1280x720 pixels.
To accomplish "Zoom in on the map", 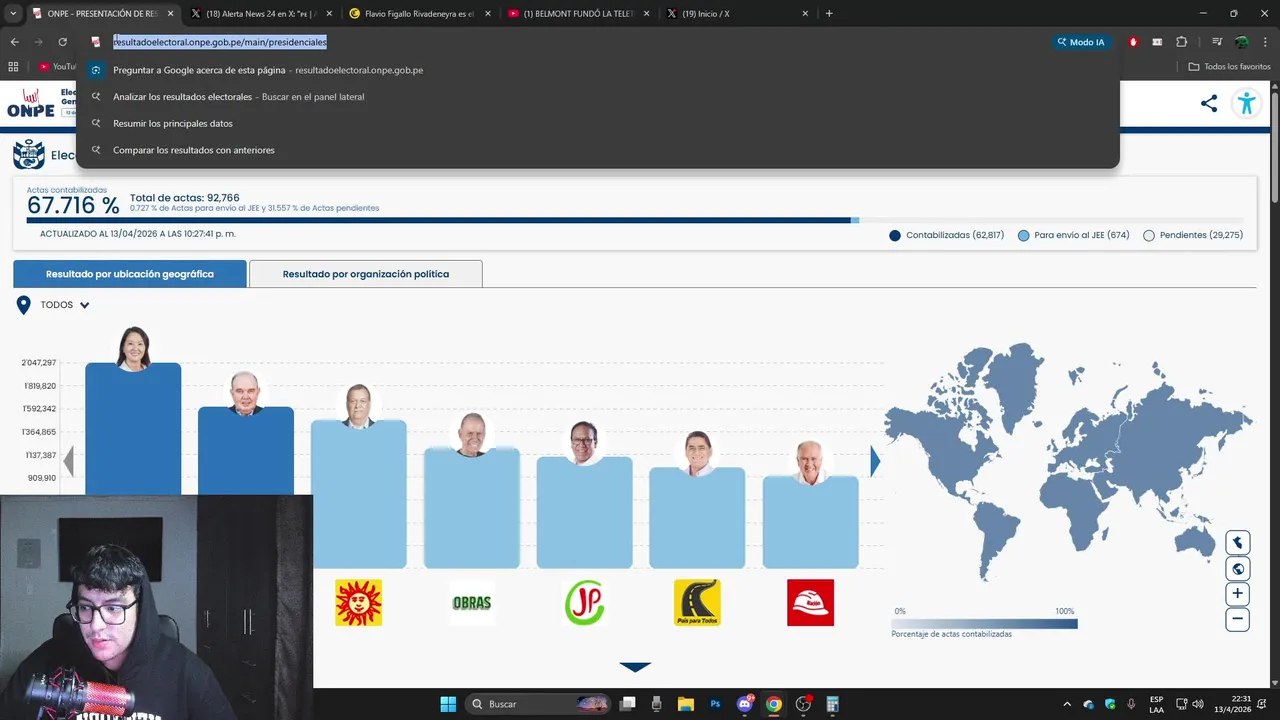I will click(x=1238, y=594).
